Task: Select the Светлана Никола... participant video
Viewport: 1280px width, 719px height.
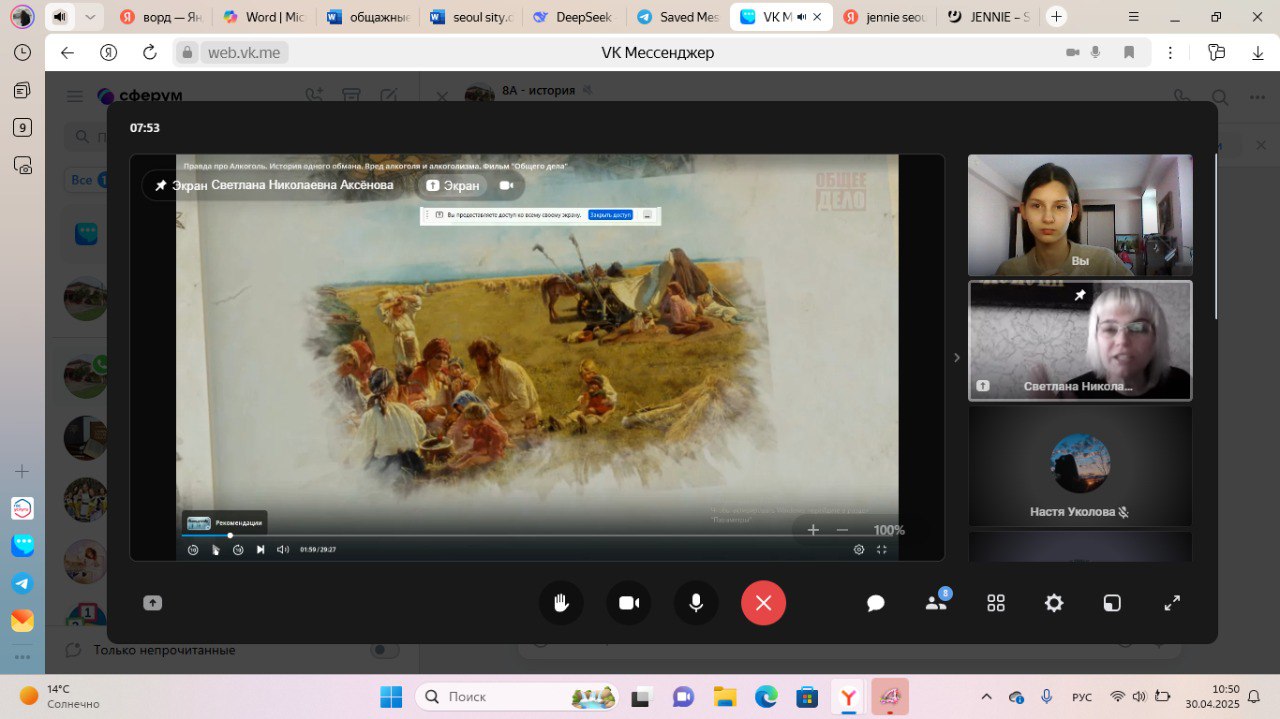Action: [1080, 340]
